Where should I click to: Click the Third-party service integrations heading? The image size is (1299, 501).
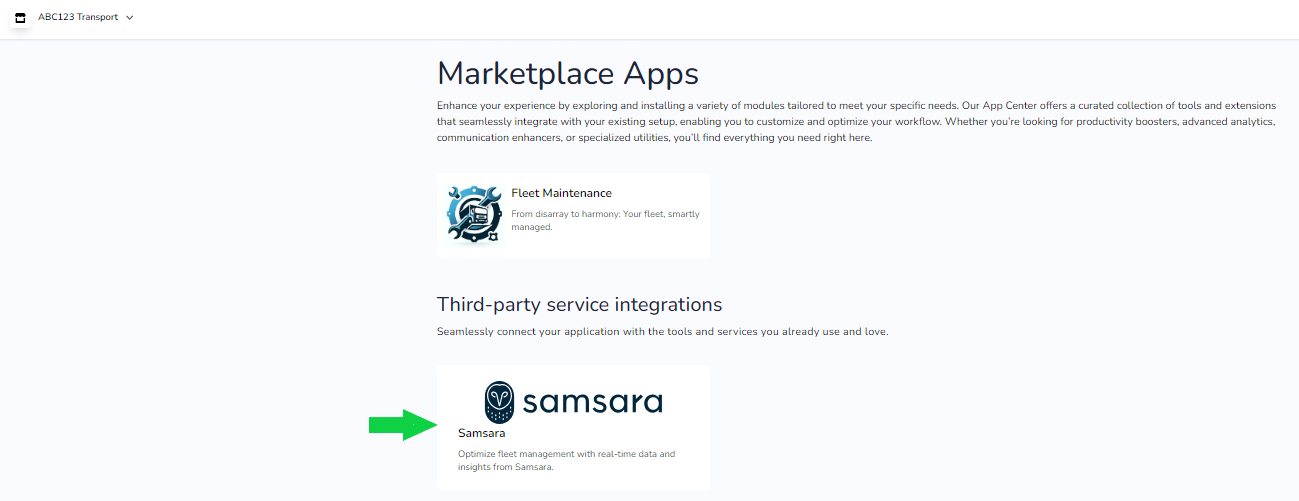(579, 304)
